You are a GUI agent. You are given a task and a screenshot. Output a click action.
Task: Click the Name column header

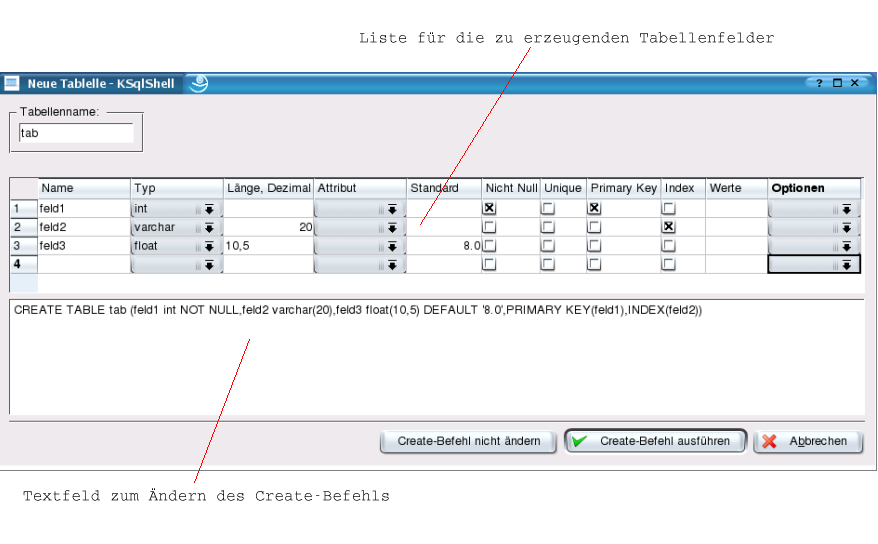[x=84, y=188]
